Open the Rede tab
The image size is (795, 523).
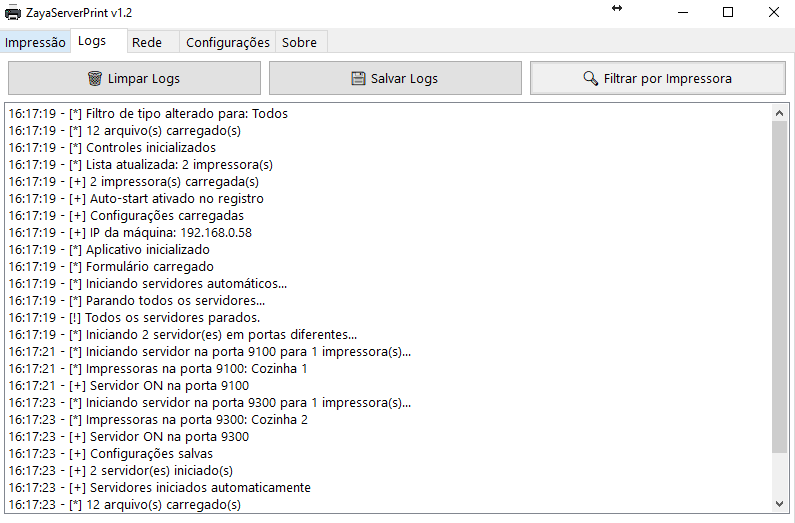(x=153, y=42)
